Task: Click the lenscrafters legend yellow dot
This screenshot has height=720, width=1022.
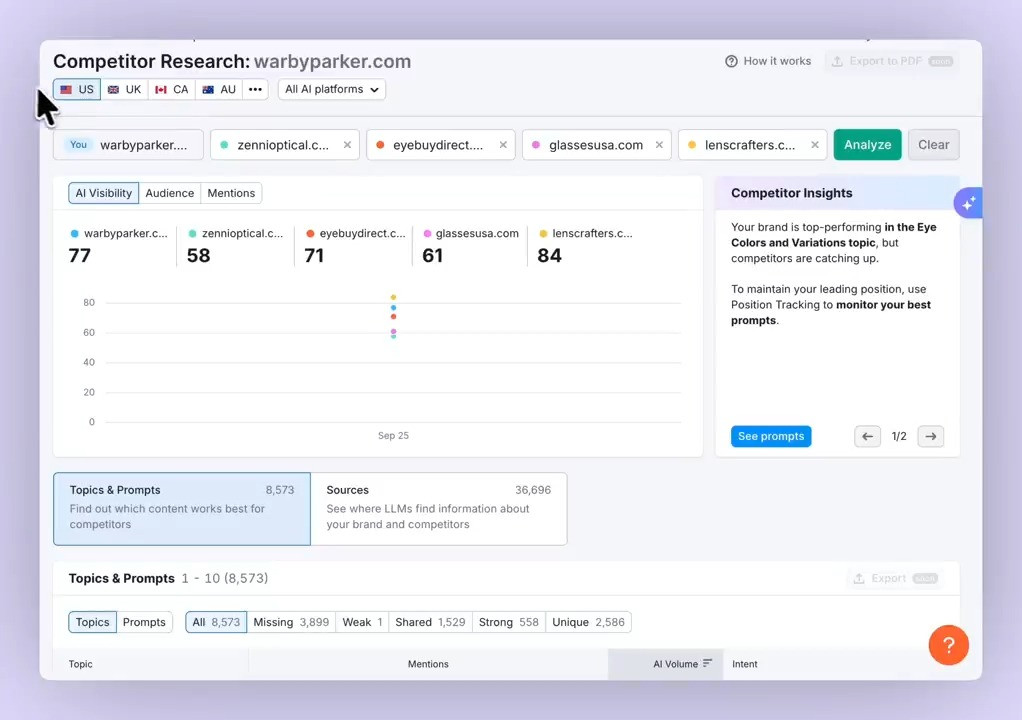Action: (x=543, y=233)
